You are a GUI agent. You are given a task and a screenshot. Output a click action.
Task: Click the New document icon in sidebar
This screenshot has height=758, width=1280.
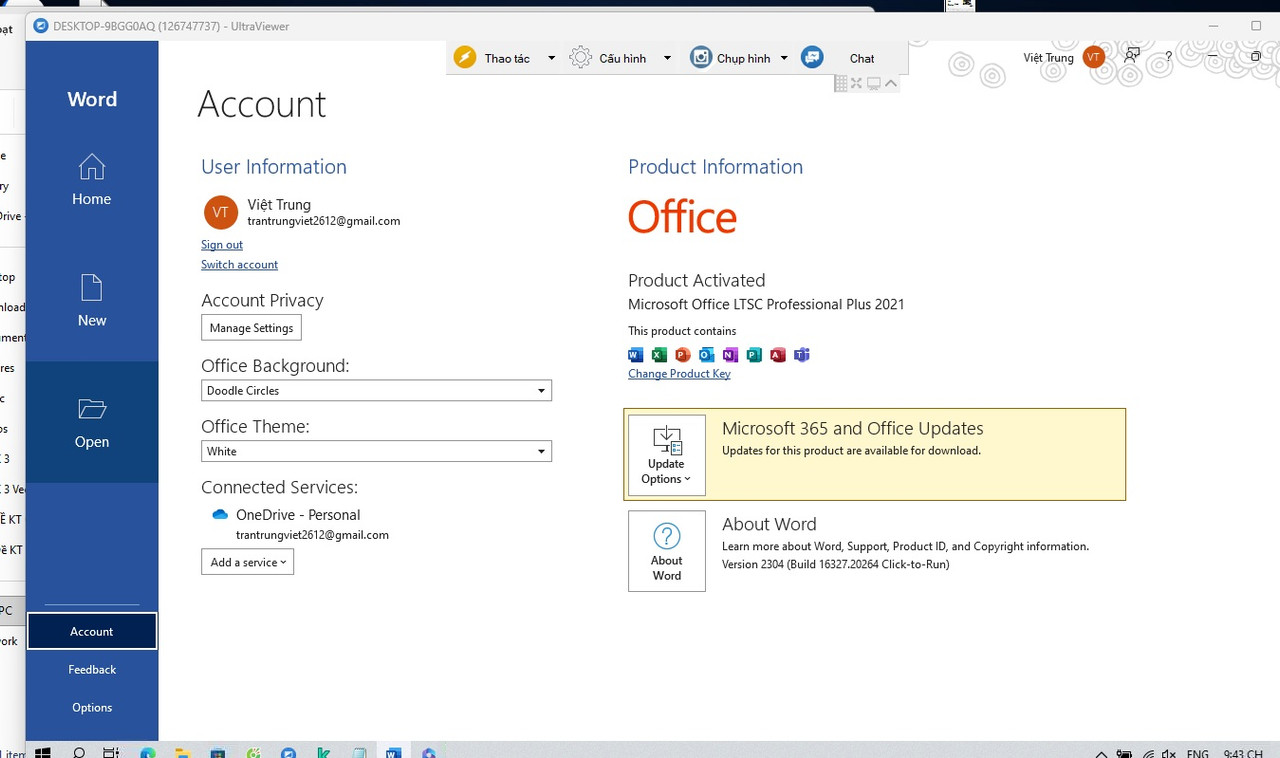(92, 288)
